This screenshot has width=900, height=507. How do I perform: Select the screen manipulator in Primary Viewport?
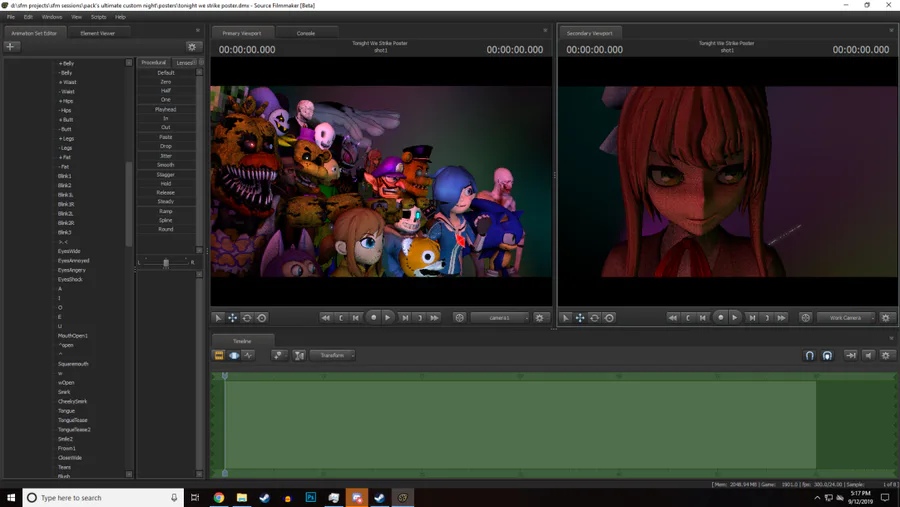click(262, 318)
